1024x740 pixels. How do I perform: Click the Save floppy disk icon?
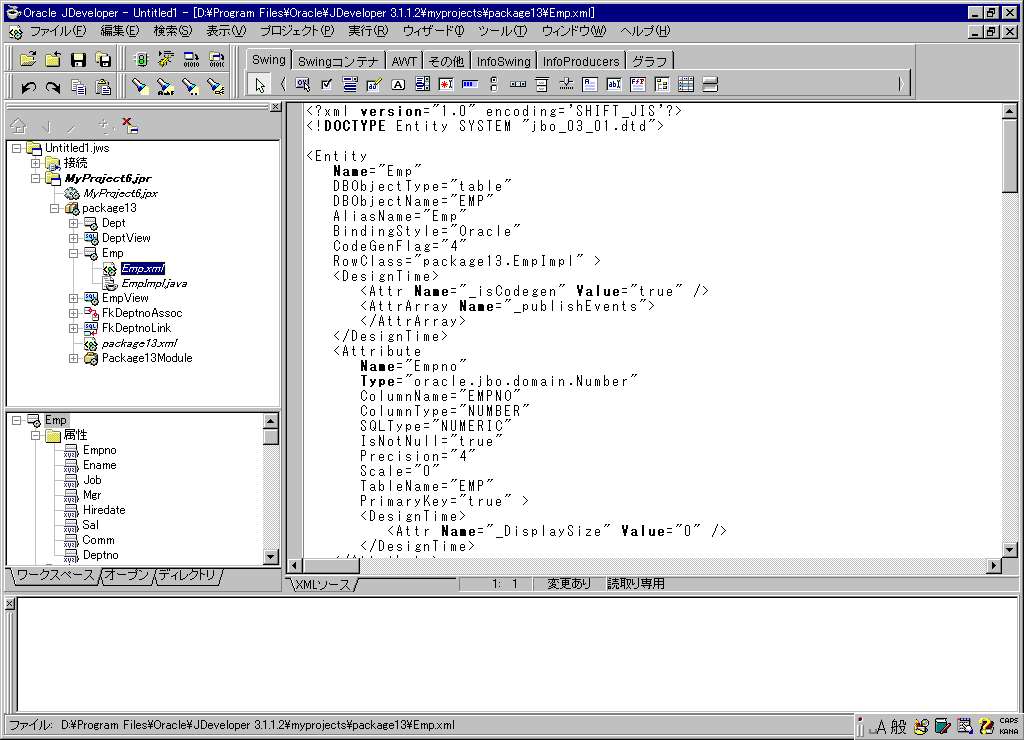78,60
